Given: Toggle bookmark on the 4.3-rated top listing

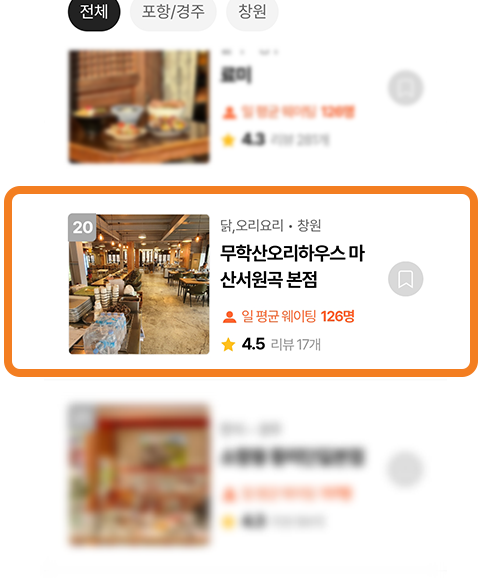Looking at the screenshot, I should point(406,88).
